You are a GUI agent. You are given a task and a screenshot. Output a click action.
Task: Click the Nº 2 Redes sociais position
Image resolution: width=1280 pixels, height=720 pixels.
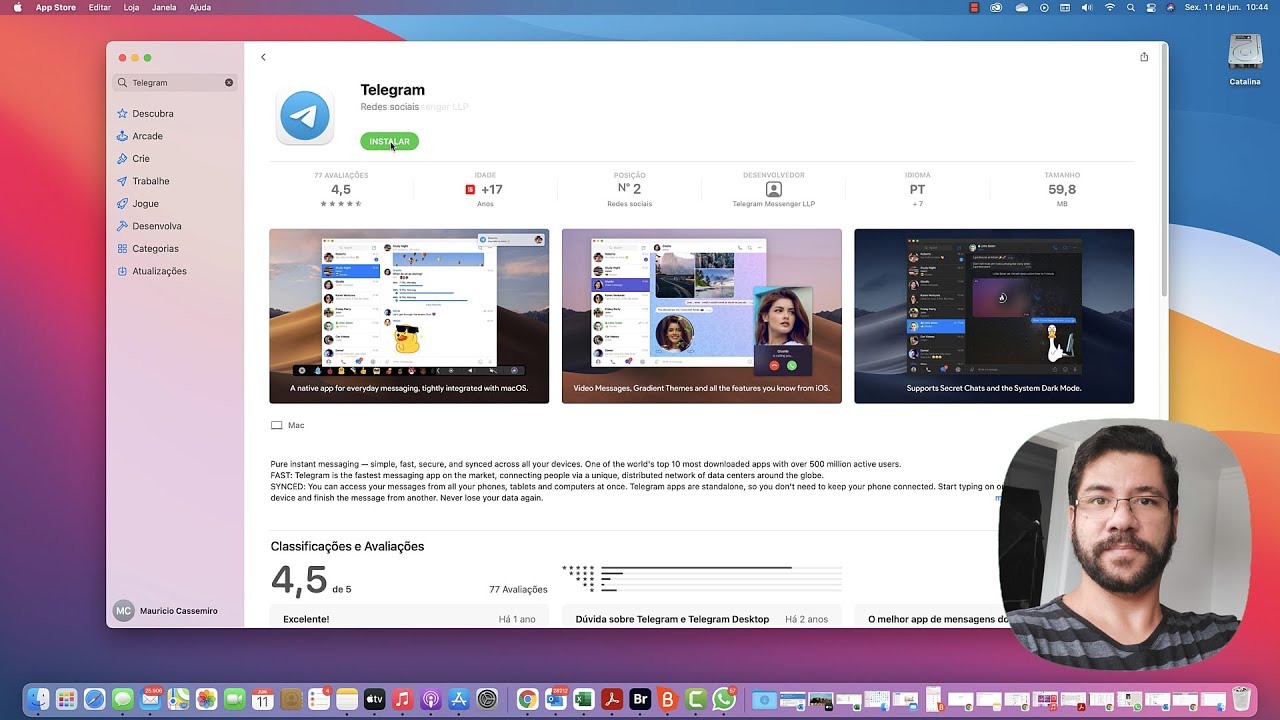pyautogui.click(x=629, y=189)
